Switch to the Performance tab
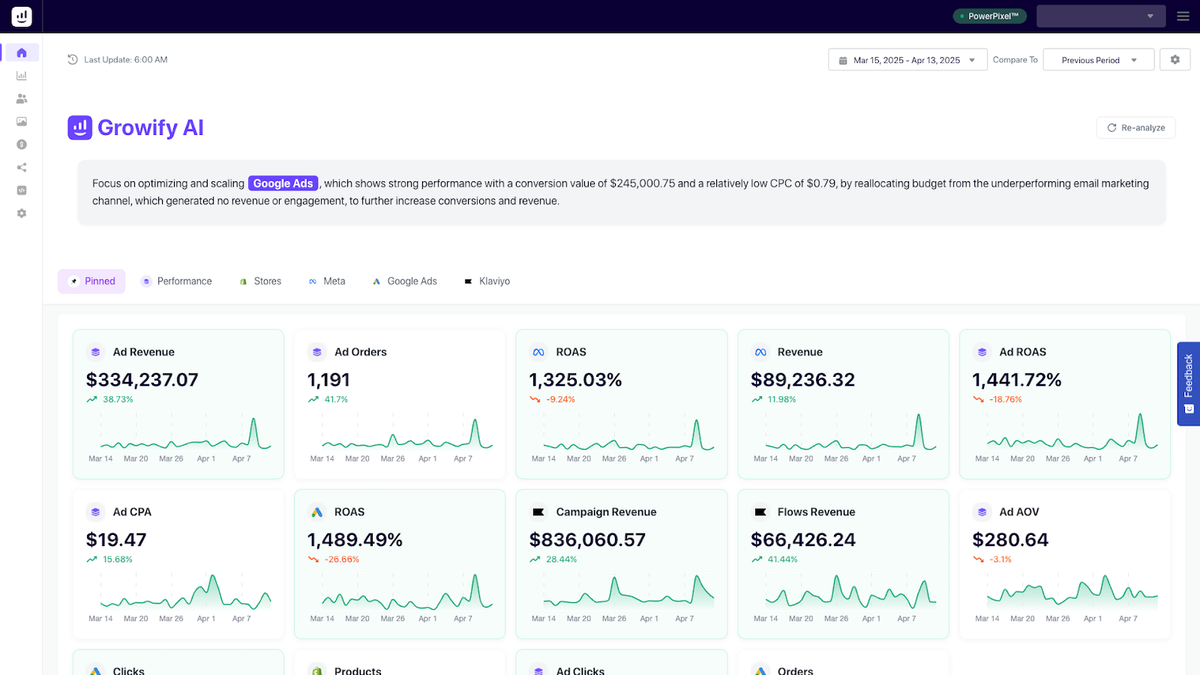Screen dimensions: 1200x675 coord(177,281)
